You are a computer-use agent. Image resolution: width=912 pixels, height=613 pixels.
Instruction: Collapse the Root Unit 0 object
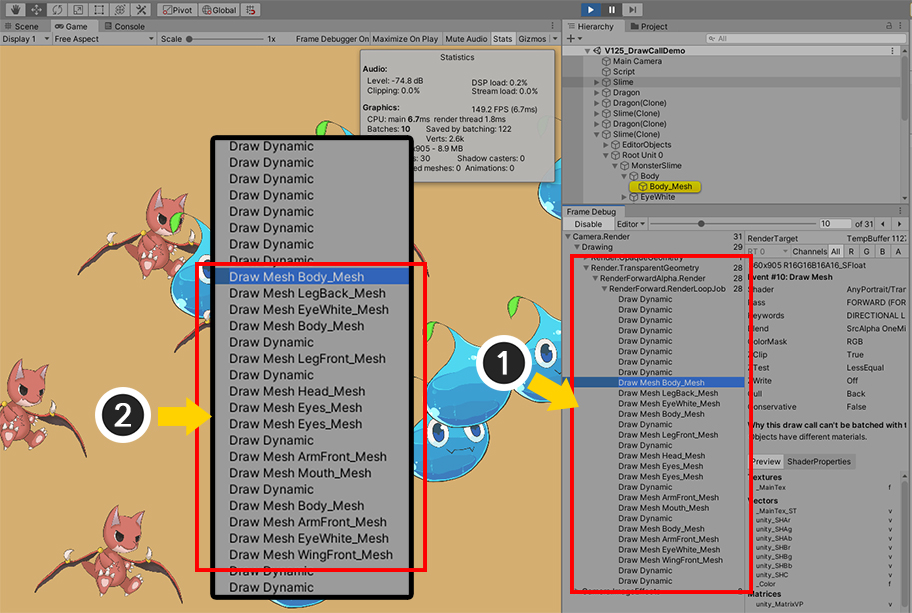coord(606,155)
